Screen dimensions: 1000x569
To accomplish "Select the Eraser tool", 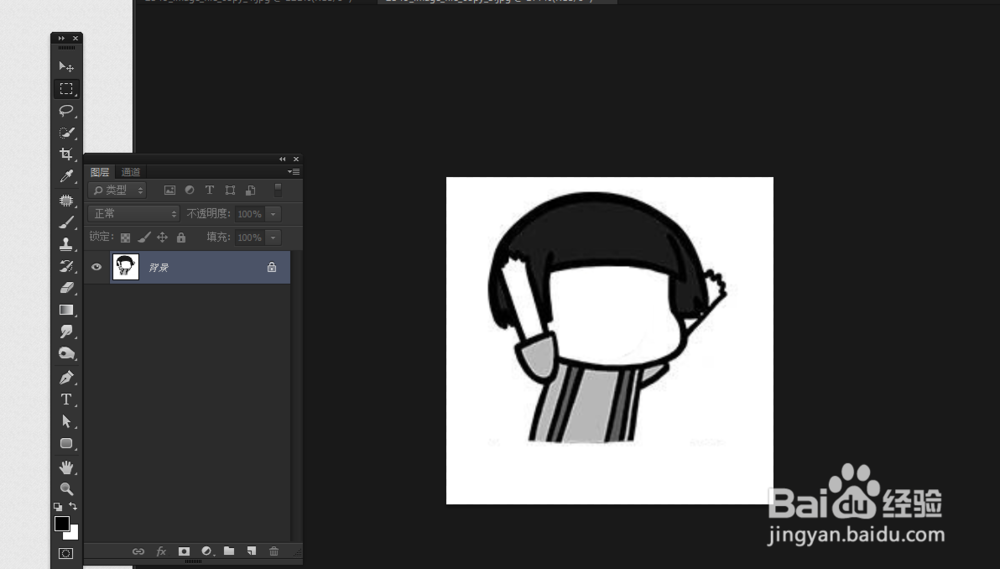I will click(66, 288).
